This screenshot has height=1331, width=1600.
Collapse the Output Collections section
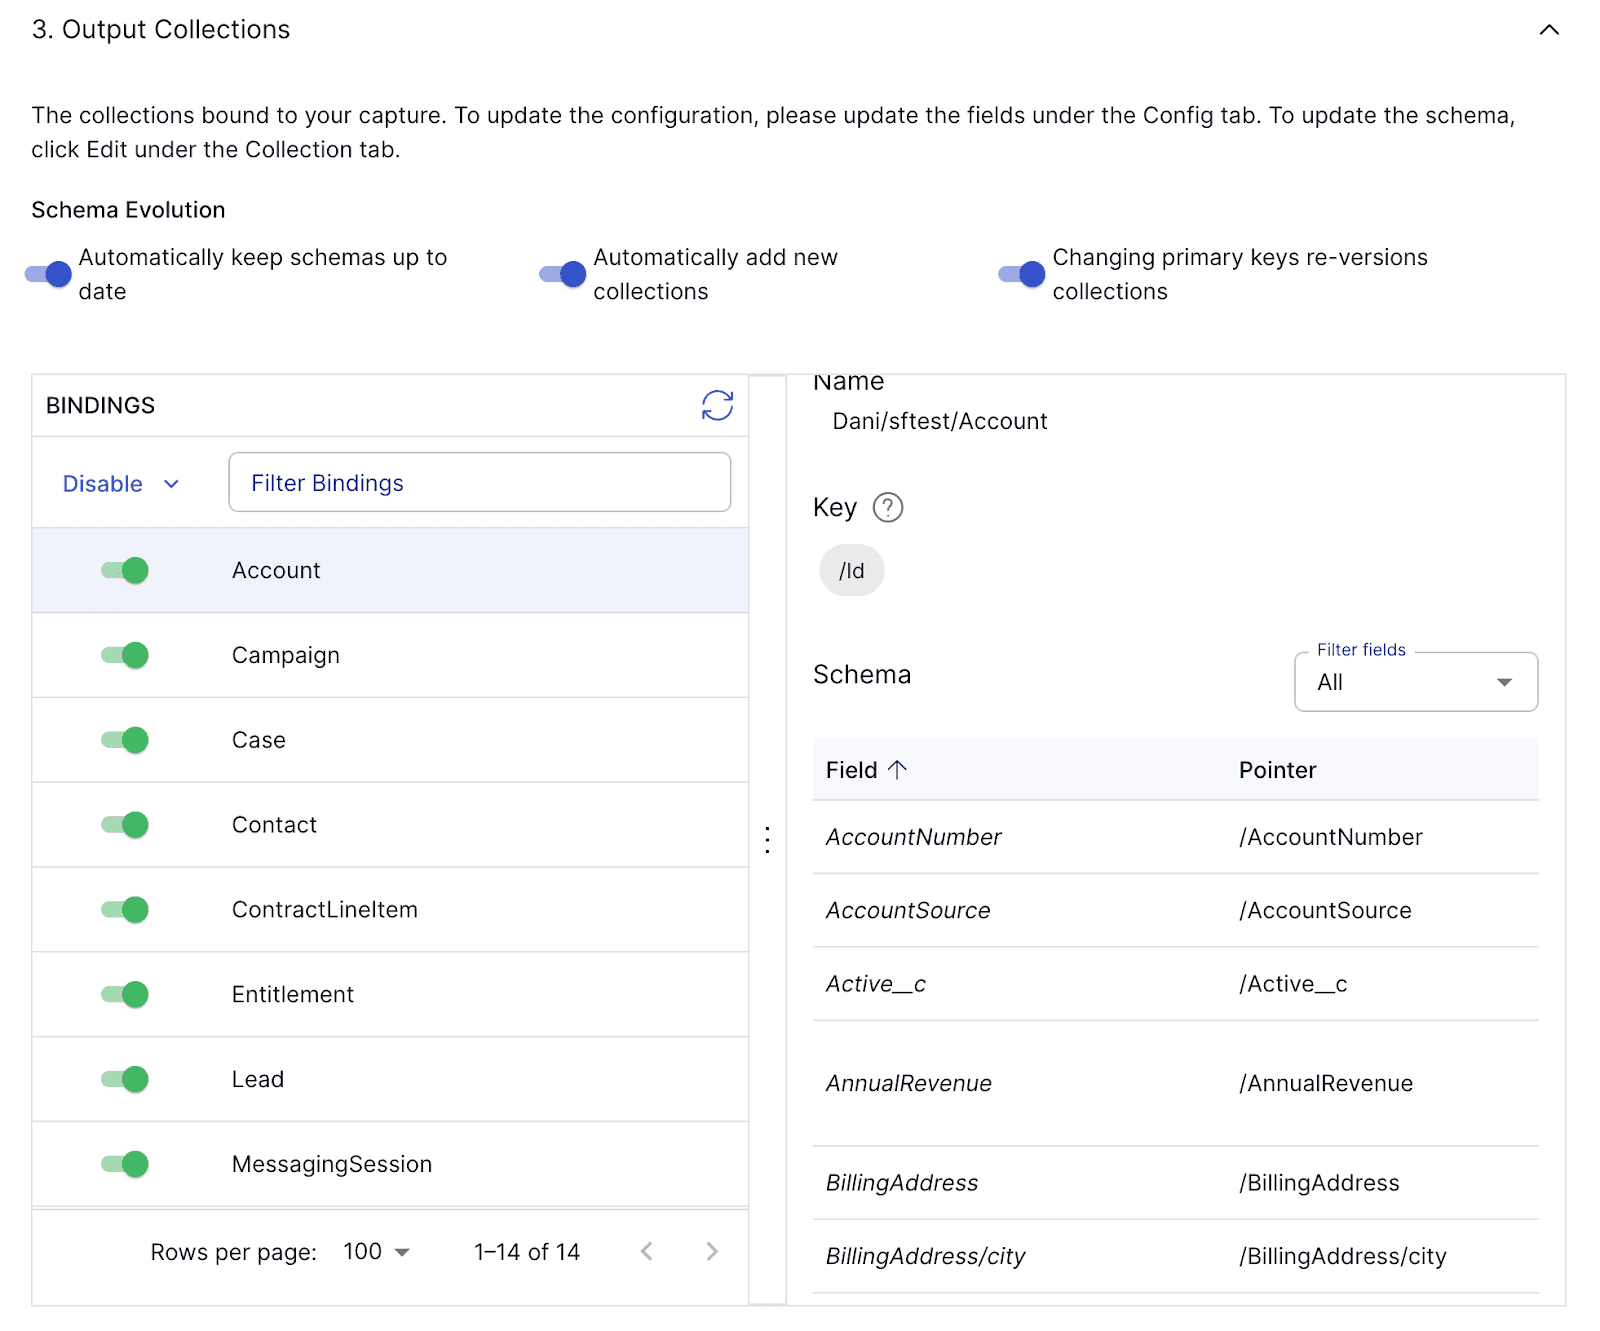[x=1549, y=30]
